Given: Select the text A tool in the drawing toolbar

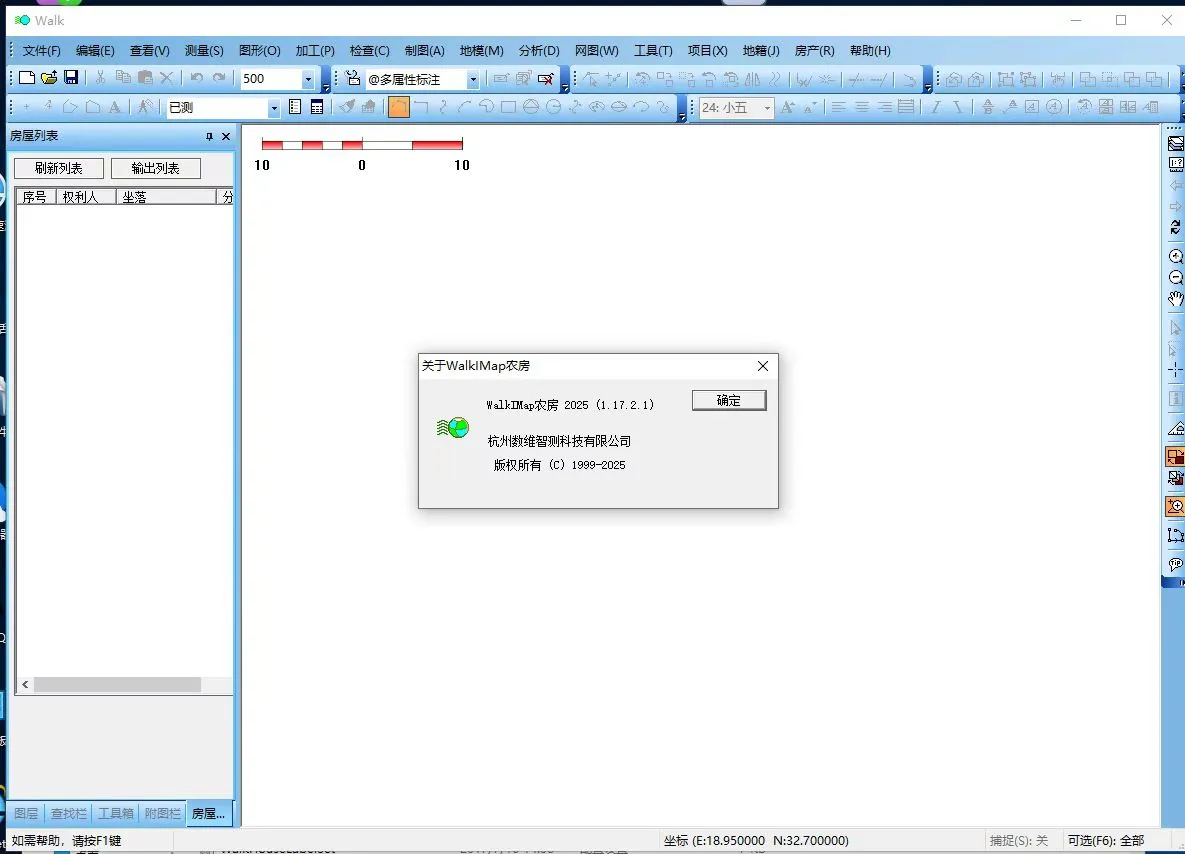Looking at the screenshot, I should point(115,107).
